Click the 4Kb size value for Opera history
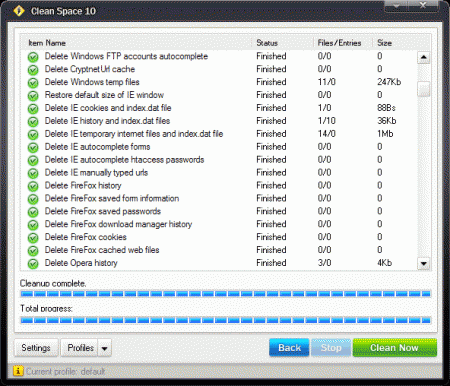The height and width of the screenshot is (386, 450). coord(385,263)
